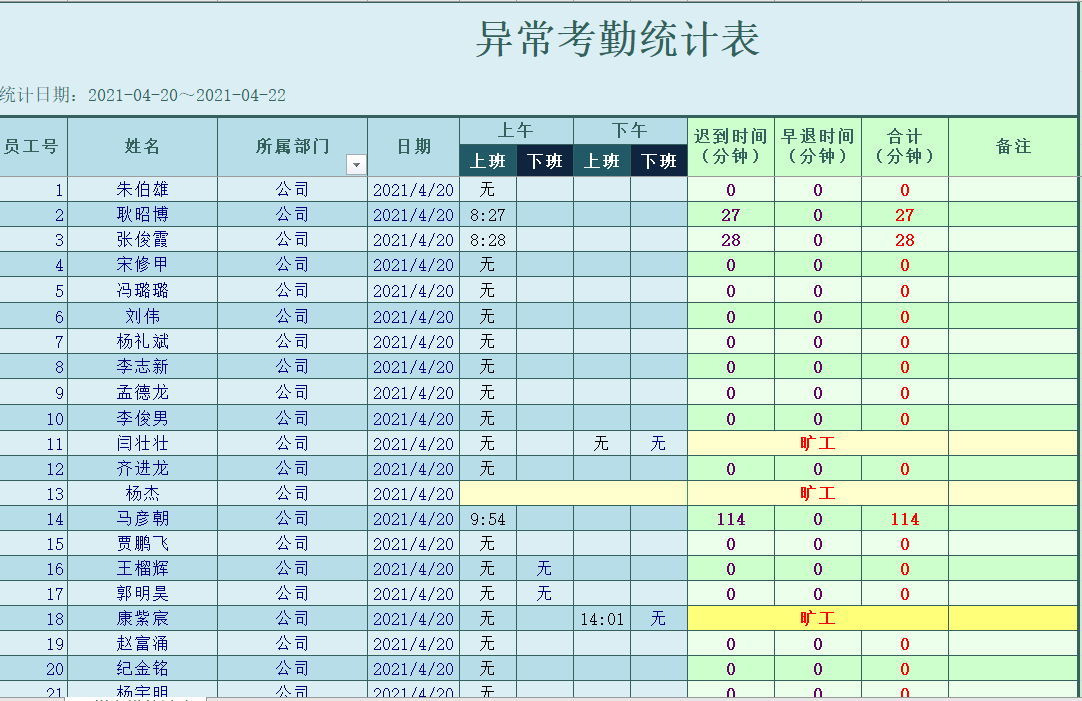The width and height of the screenshot is (1082, 701).
Task: Select the red total value 114
Action: 905,518
